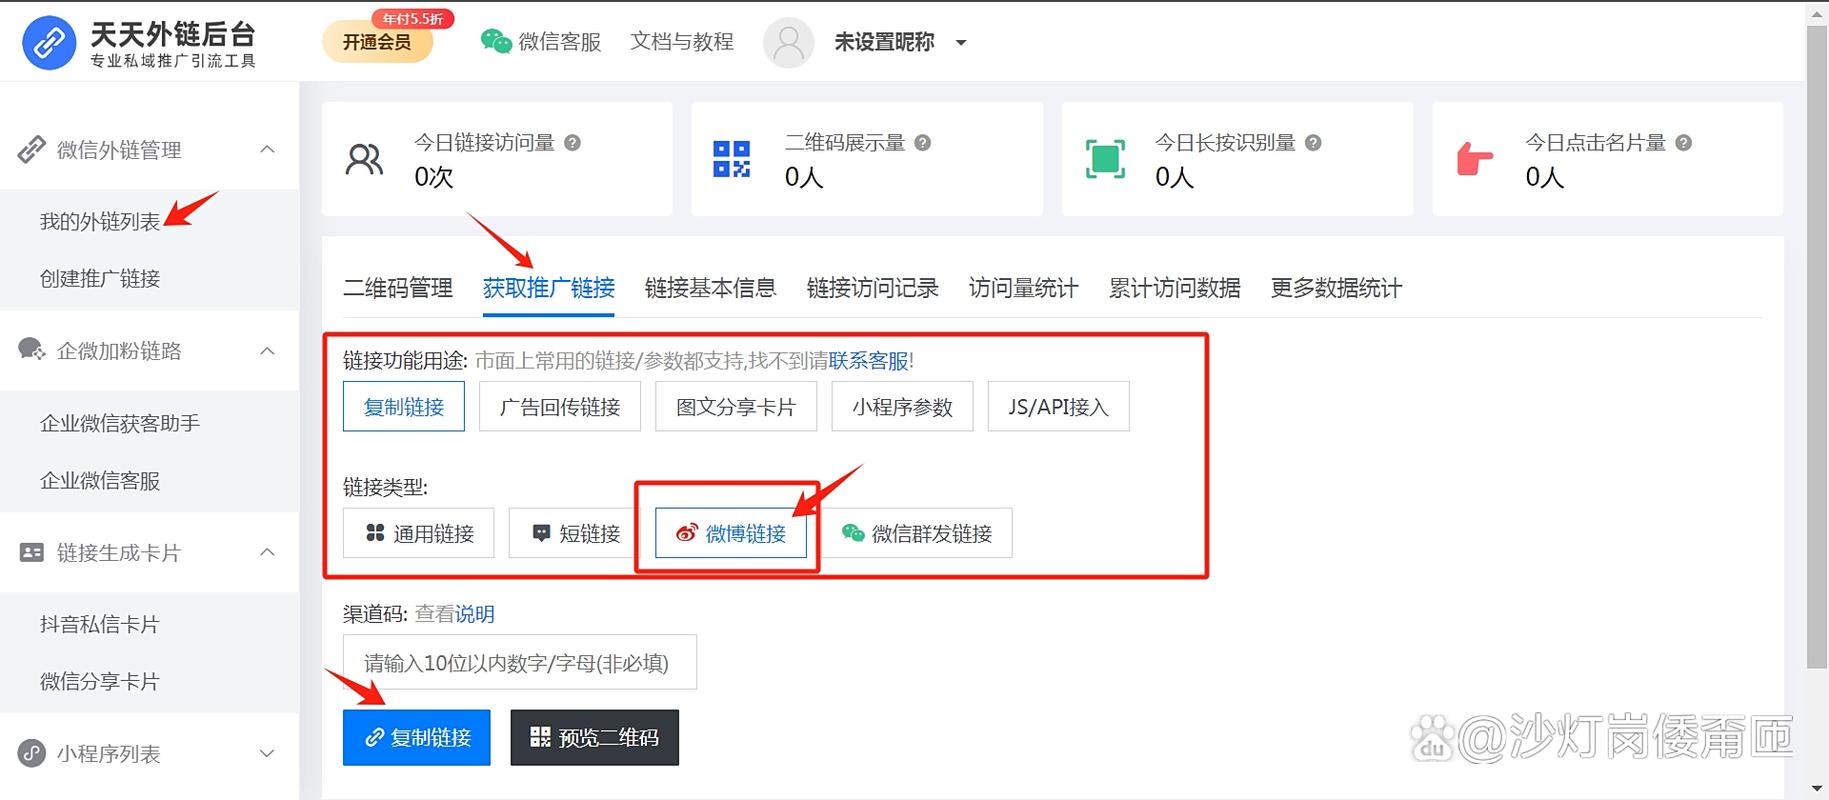Click the user avatar icon
Screen dimensions: 1829x800
(x=788, y=43)
